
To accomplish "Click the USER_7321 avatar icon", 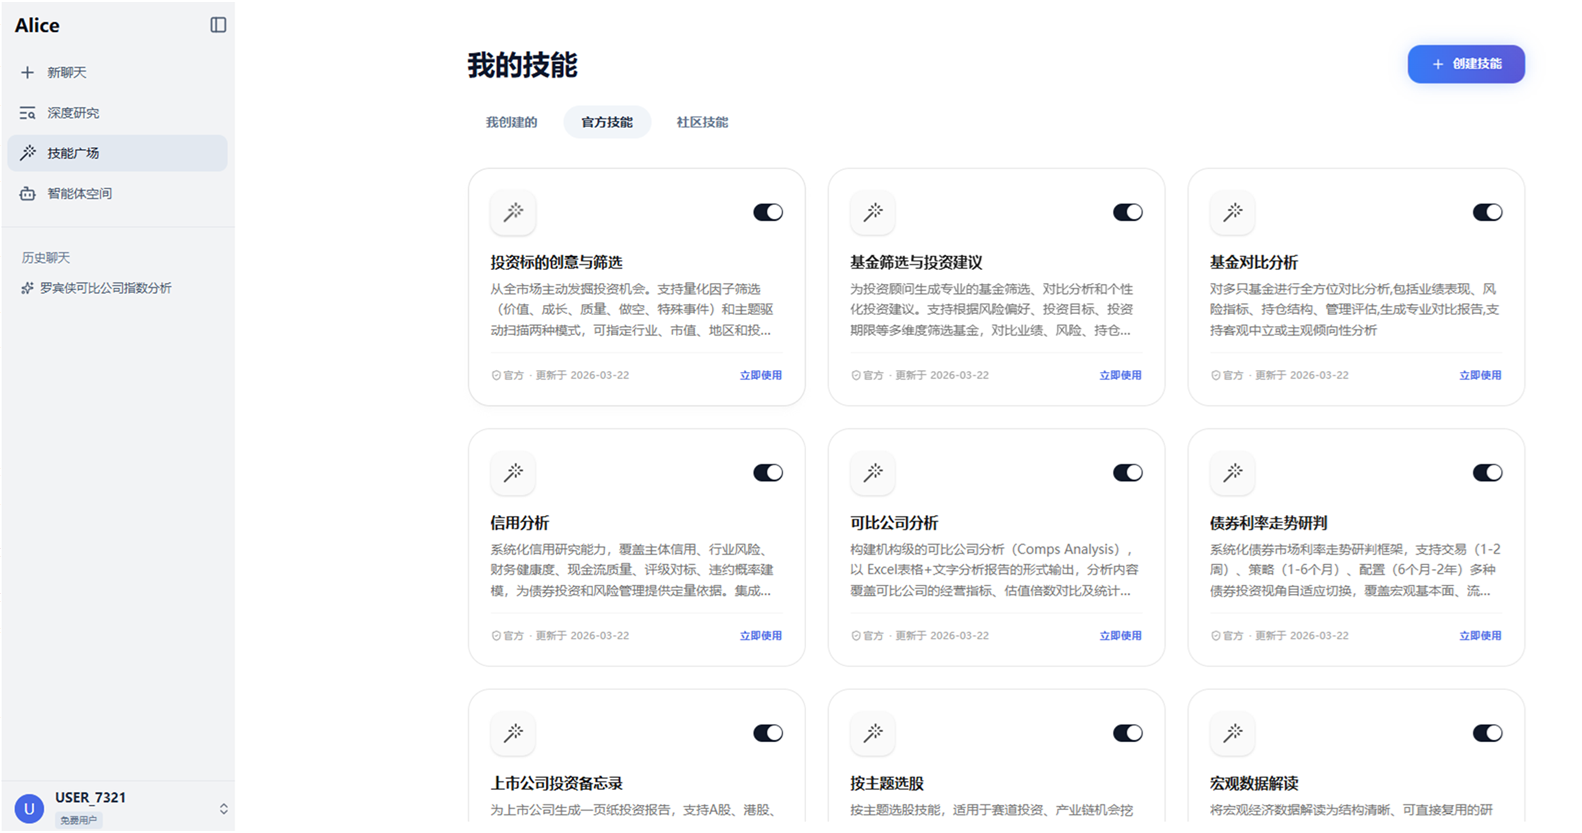I will click(x=29, y=808).
